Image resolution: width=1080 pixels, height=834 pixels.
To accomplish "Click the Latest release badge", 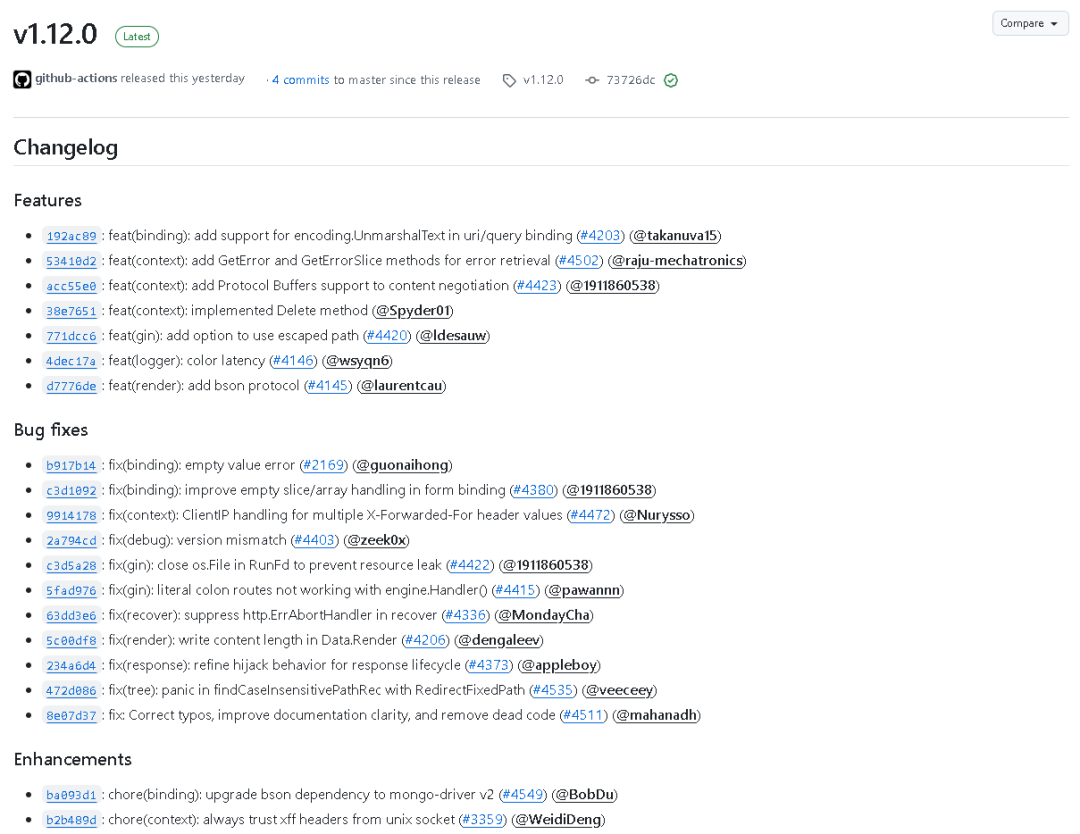I will pos(137,37).
